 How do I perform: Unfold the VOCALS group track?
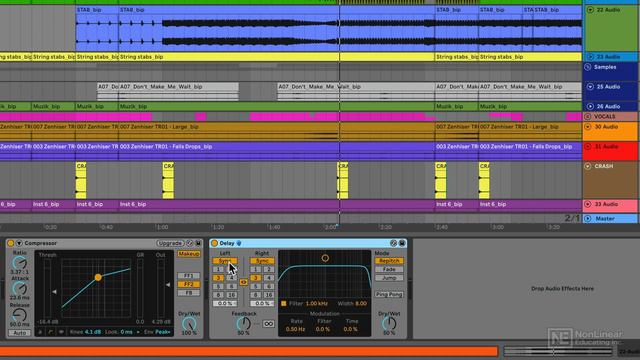coord(588,116)
